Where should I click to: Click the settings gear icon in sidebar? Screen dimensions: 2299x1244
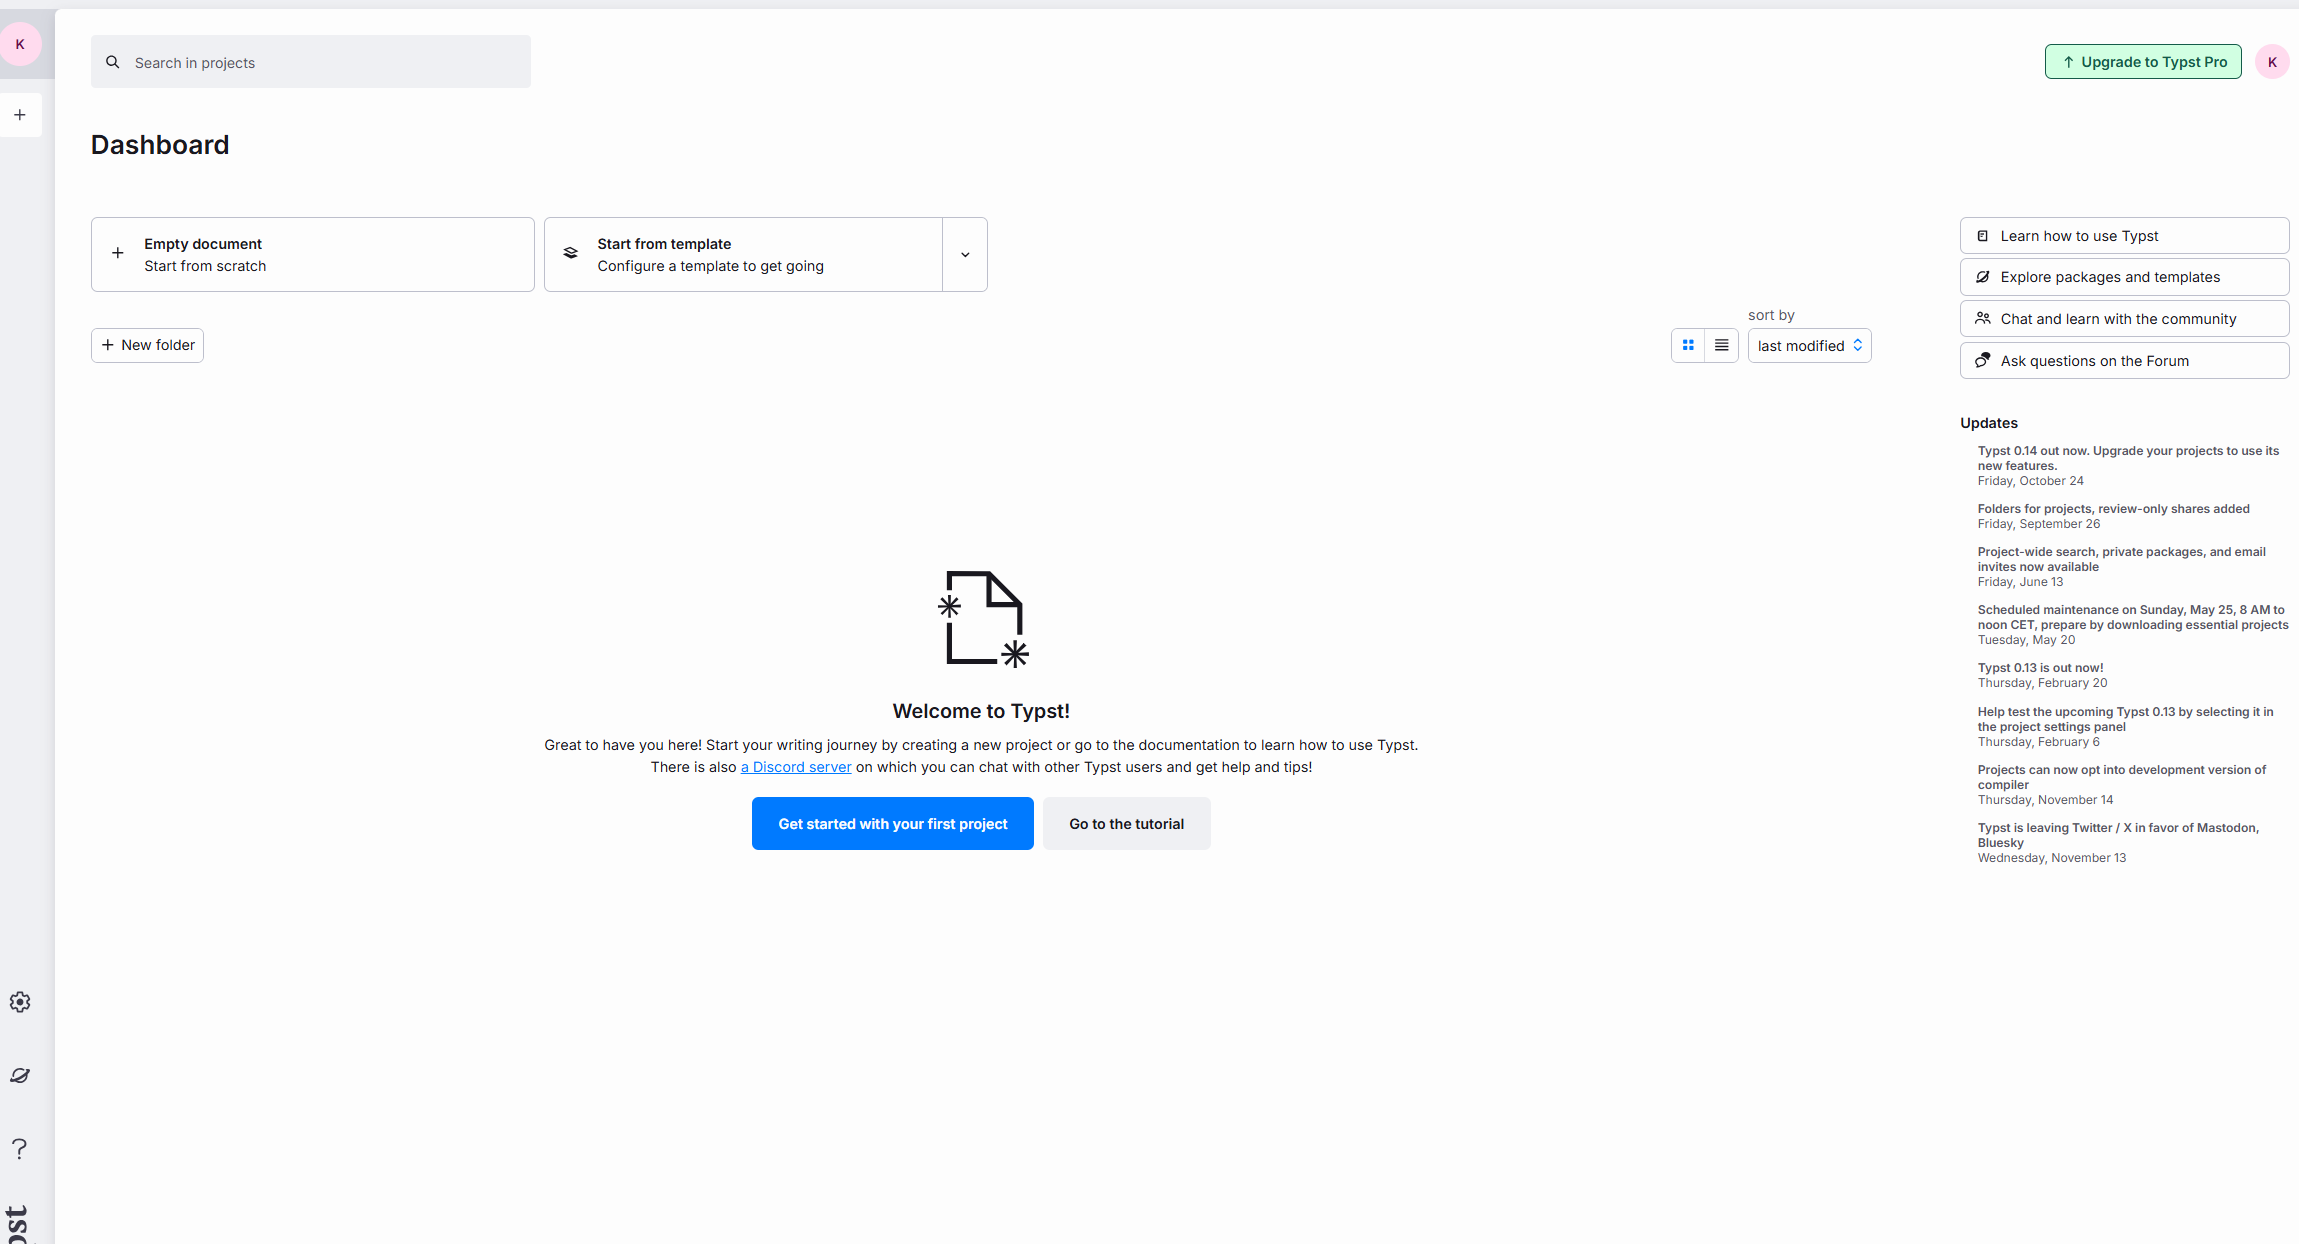coord(20,1002)
